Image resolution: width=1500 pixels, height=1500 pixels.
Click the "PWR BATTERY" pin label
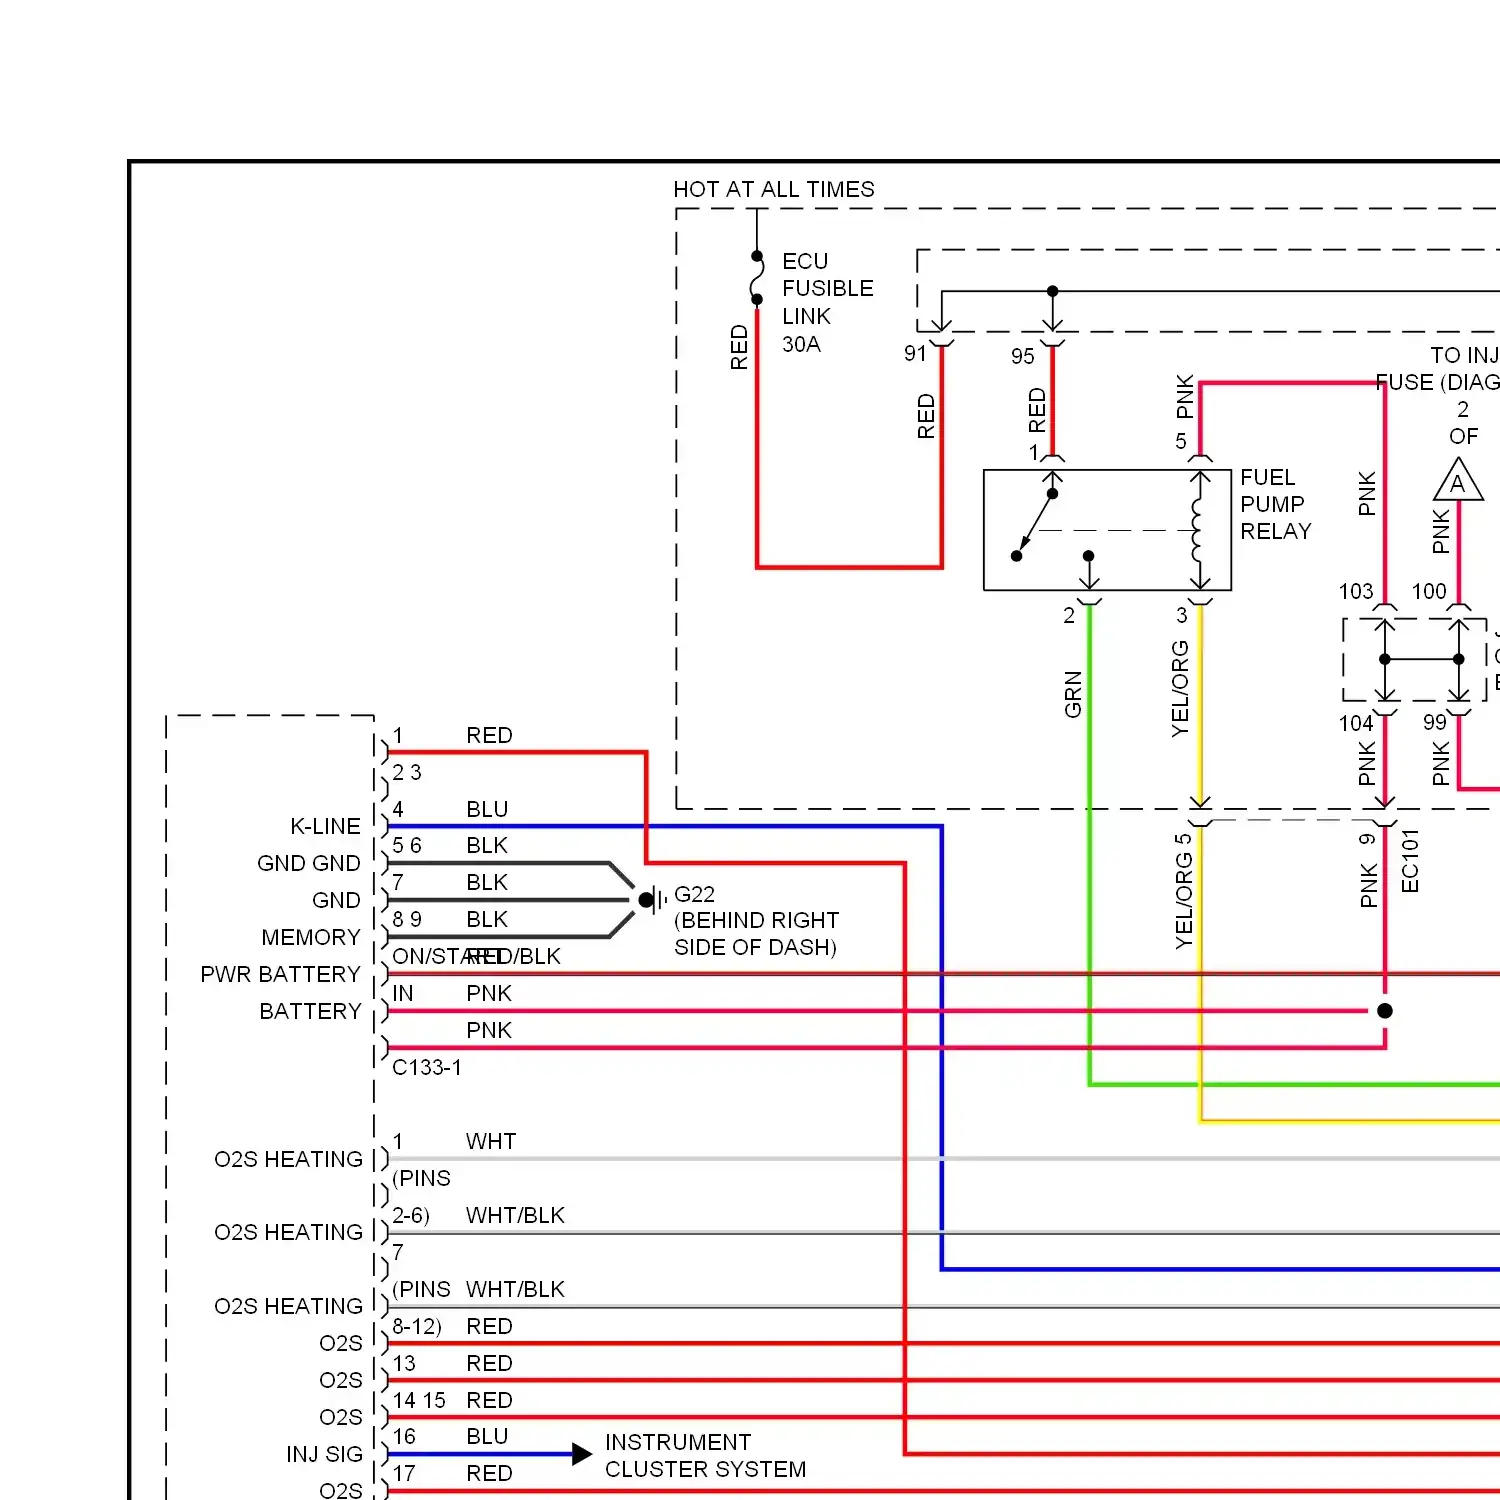point(280,974)
